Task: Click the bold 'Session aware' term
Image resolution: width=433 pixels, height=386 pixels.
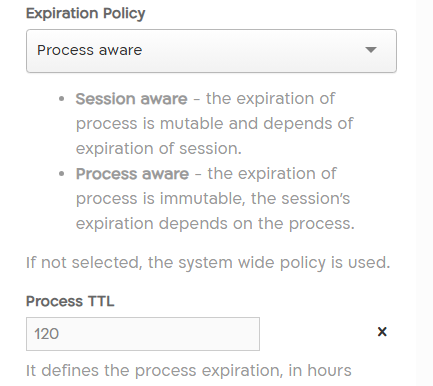Action: [131, 99]
